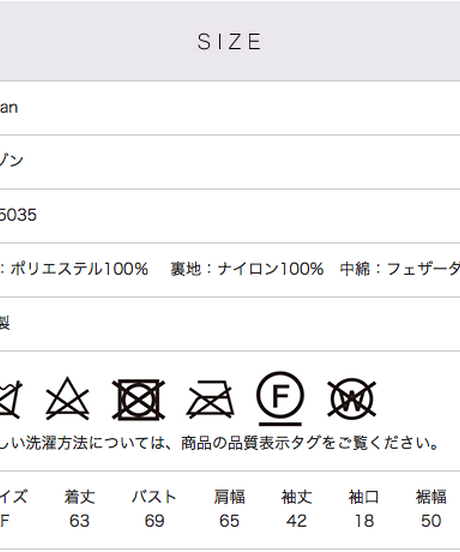Click the 肩幅 column header
This screenshot has height=552, width=460.
tap(229, 497)
